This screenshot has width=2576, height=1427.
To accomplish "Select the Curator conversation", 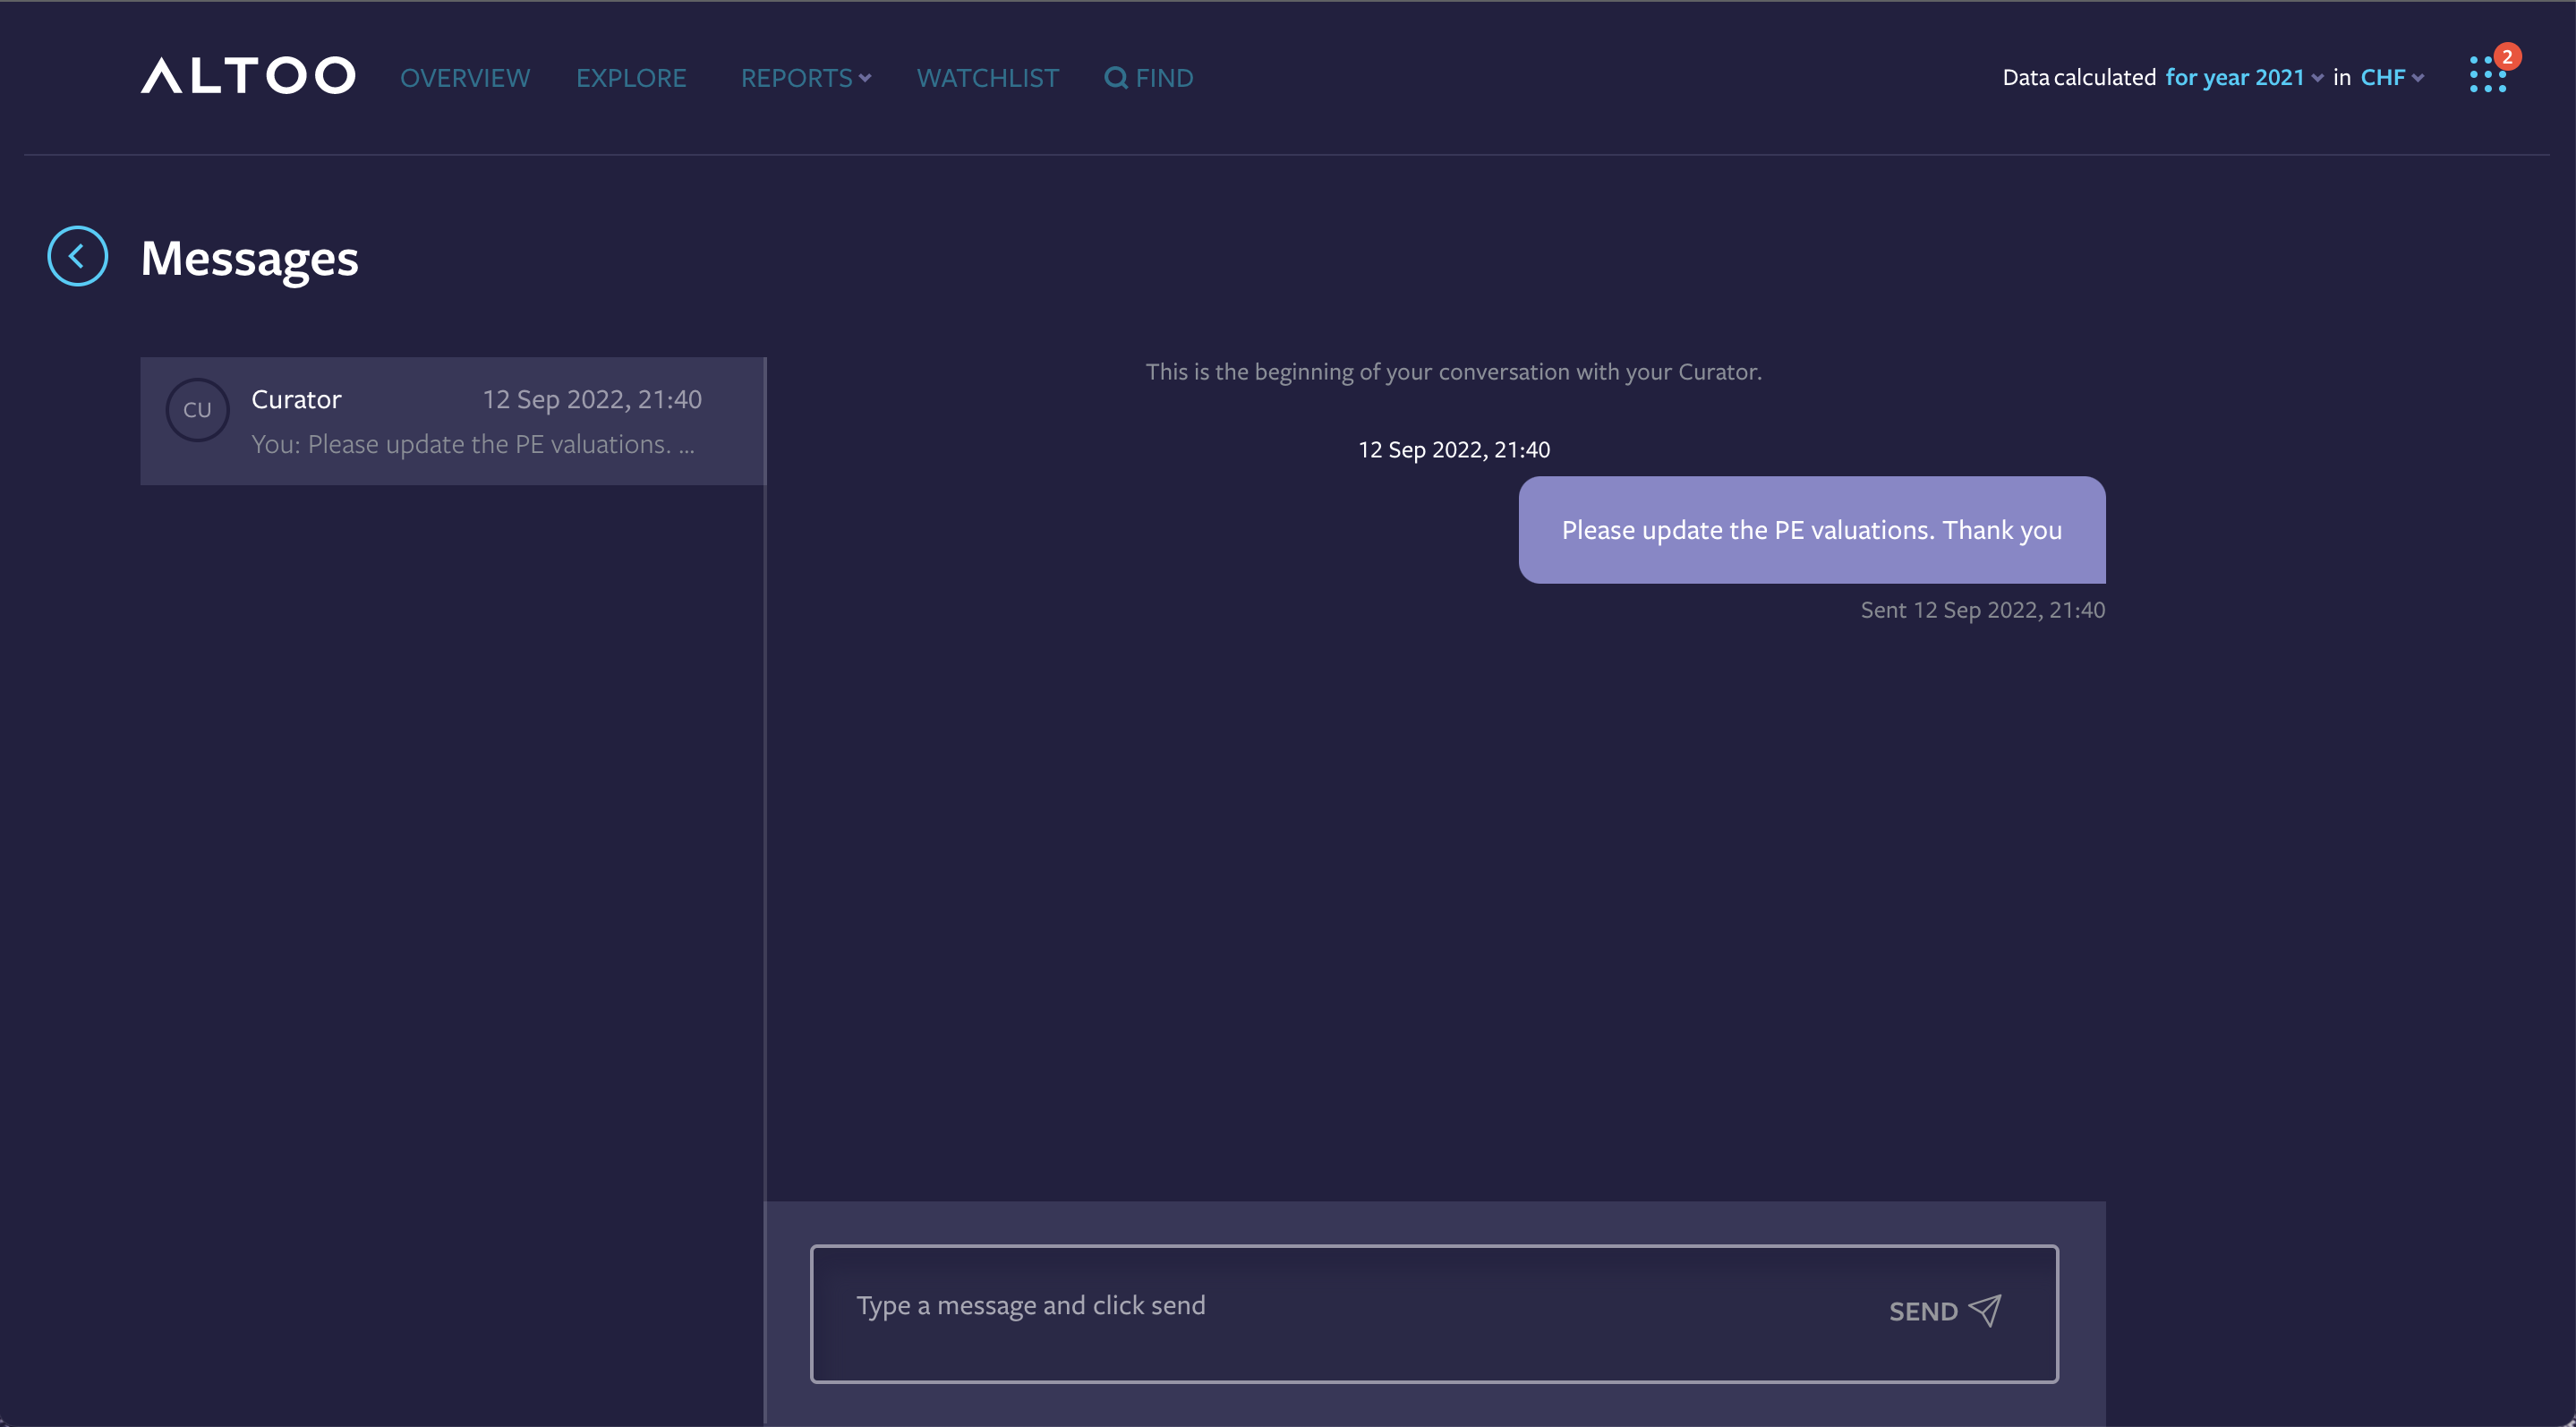I will point(452,421).
